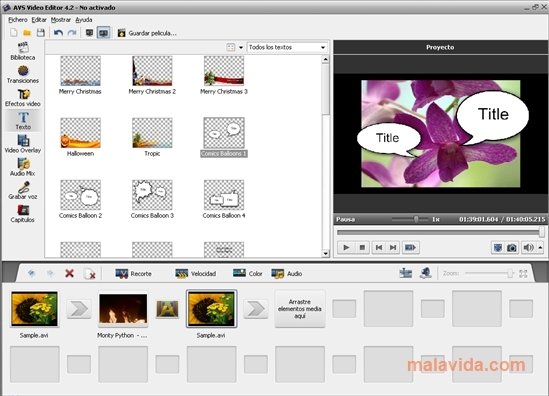The image size is (549, 396).
Task: Switch to timeline view icon
Action: point(406,273)
